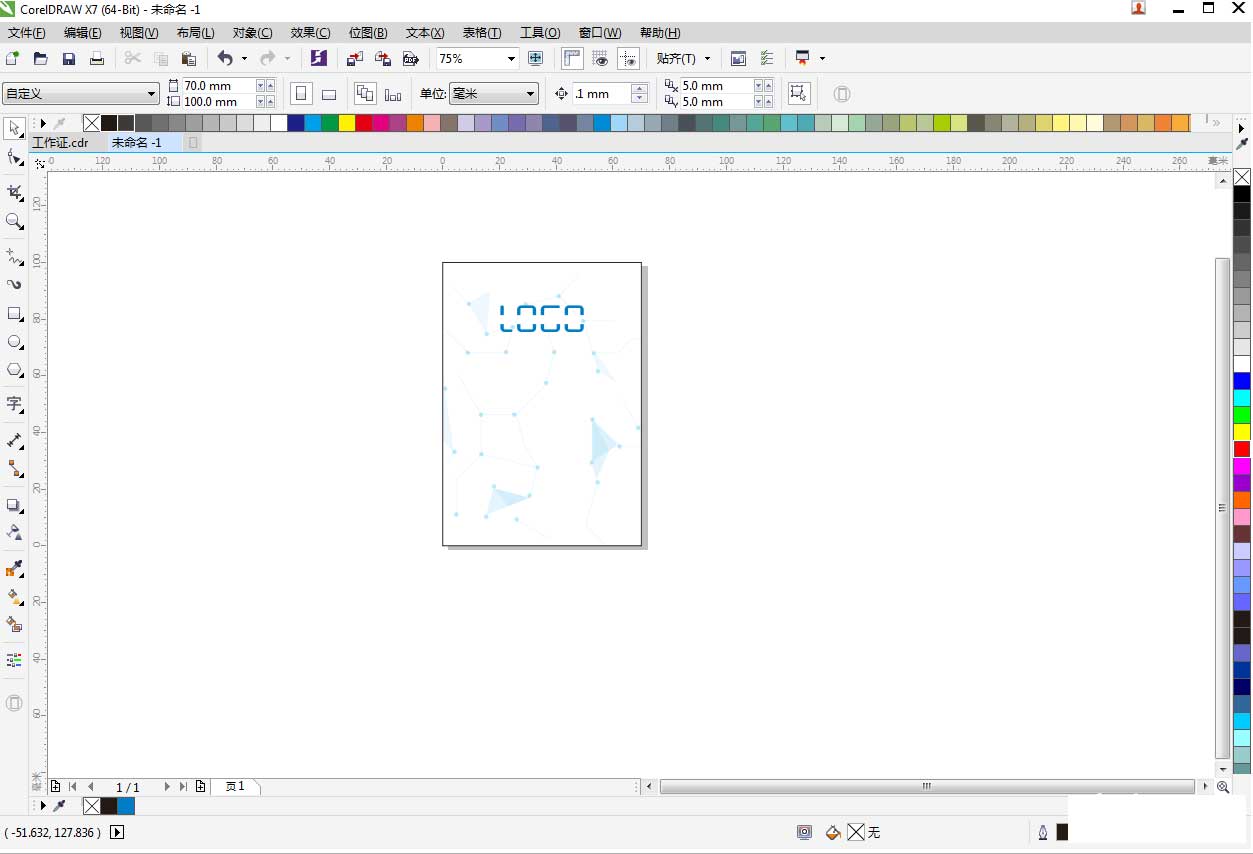
Task: Open the 编辑(E) menu
Action: 83,33
